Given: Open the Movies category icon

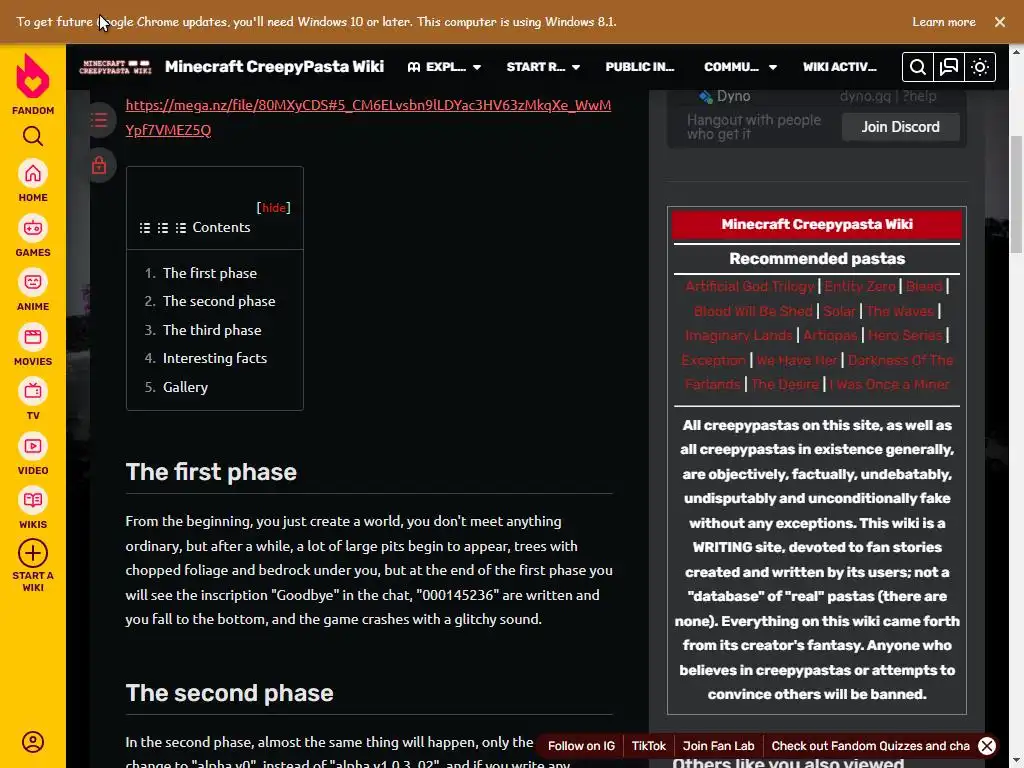Looking at the screenshot, I should pyautogui.click(x=33, y=337).
